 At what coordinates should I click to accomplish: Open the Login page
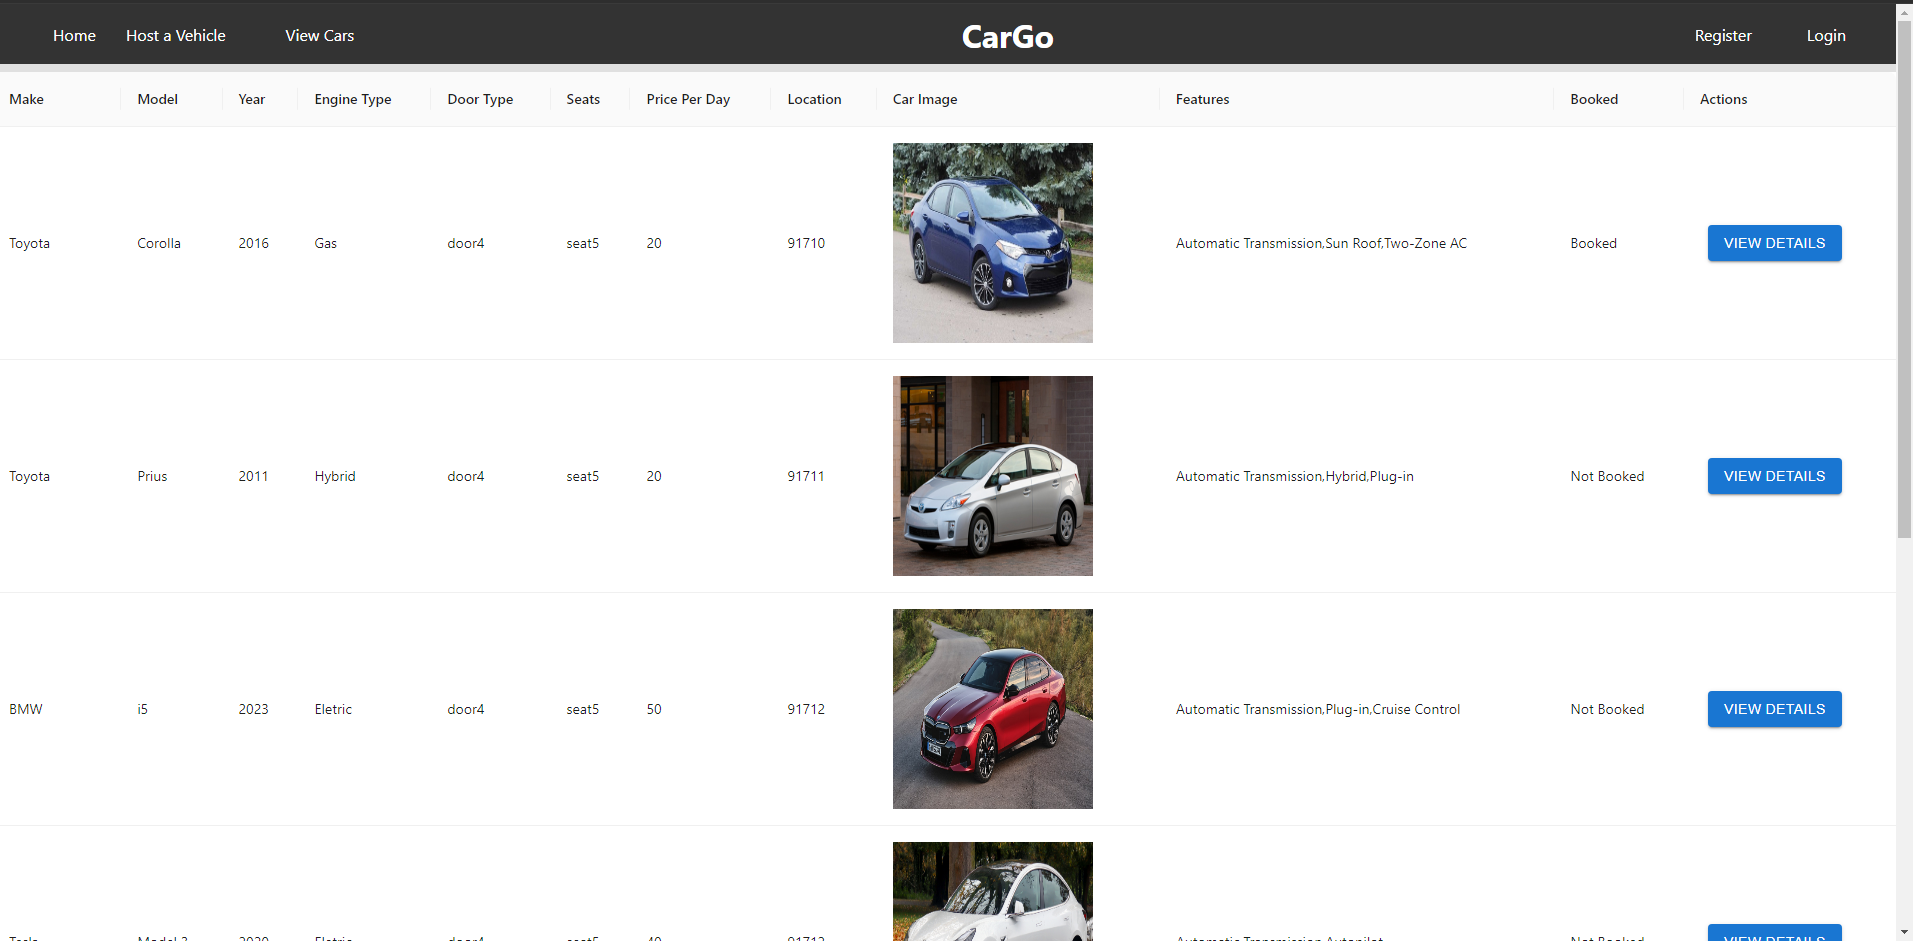click(1825, 35)
